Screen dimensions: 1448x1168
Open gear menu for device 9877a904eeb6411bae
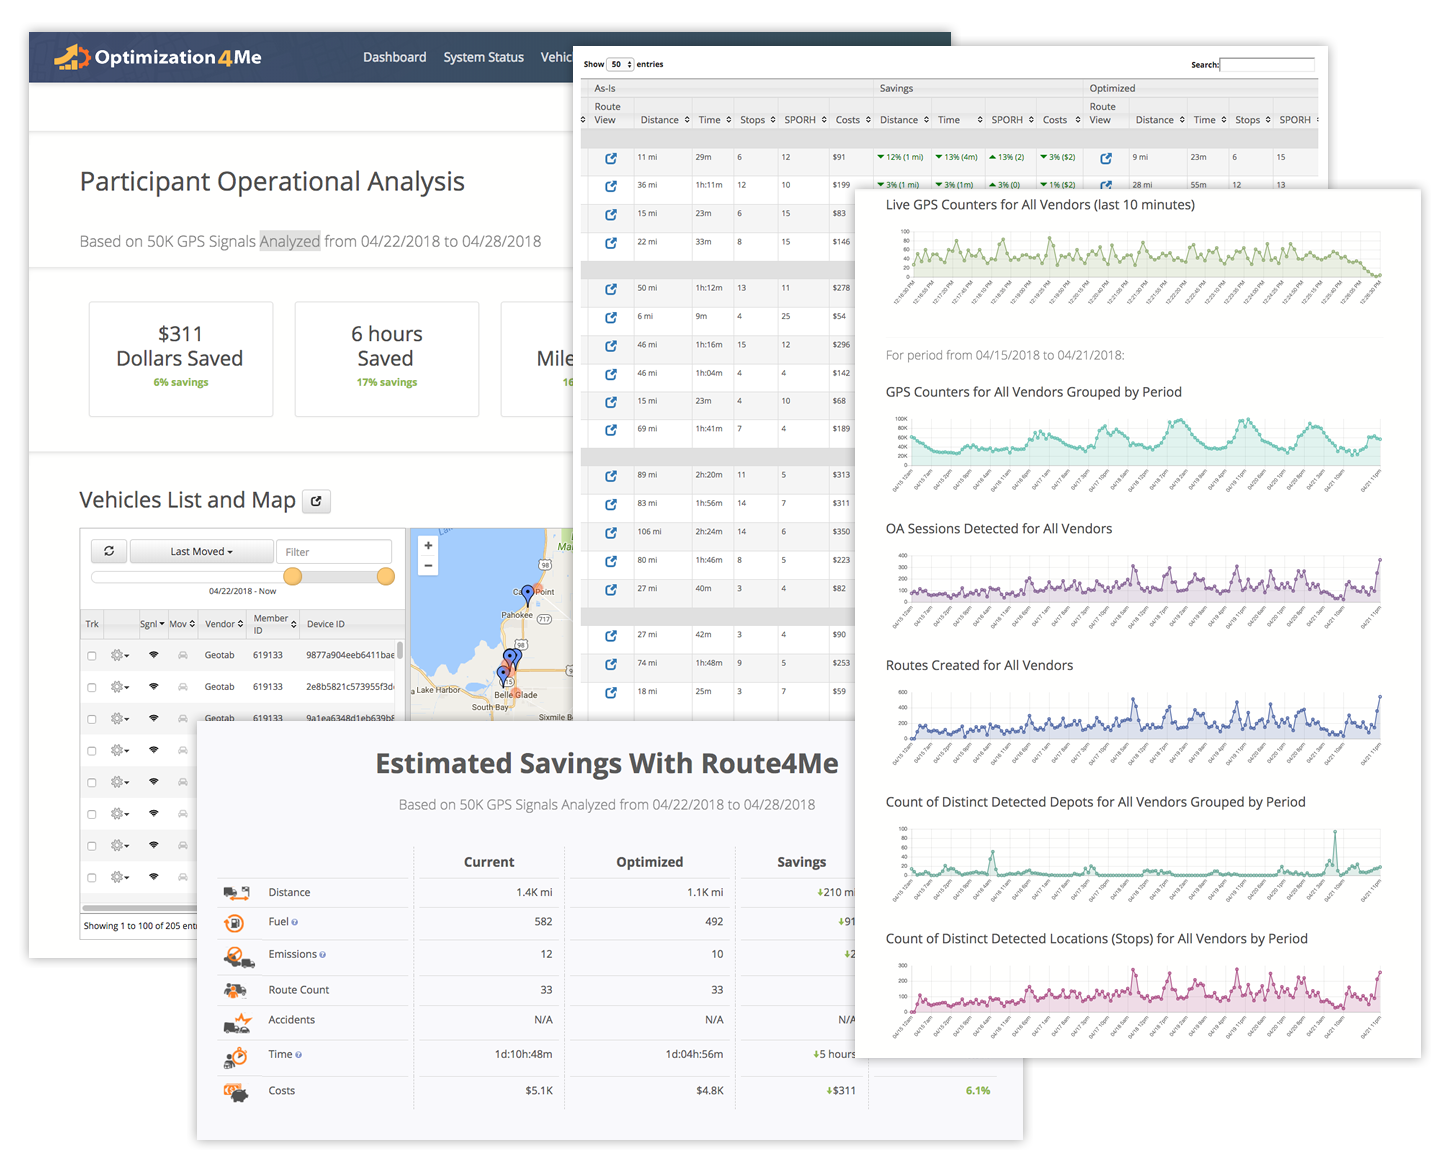point(120,655)
